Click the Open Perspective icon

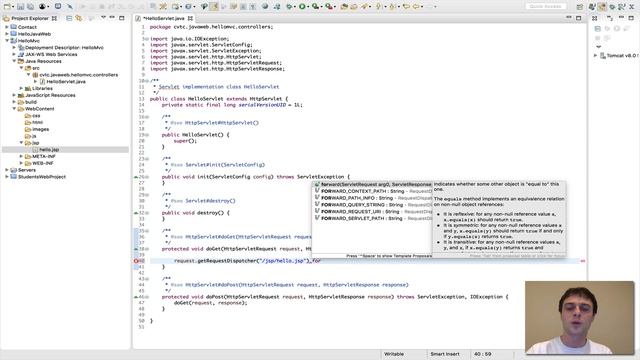pyautogui.click(x=580, y=7)
